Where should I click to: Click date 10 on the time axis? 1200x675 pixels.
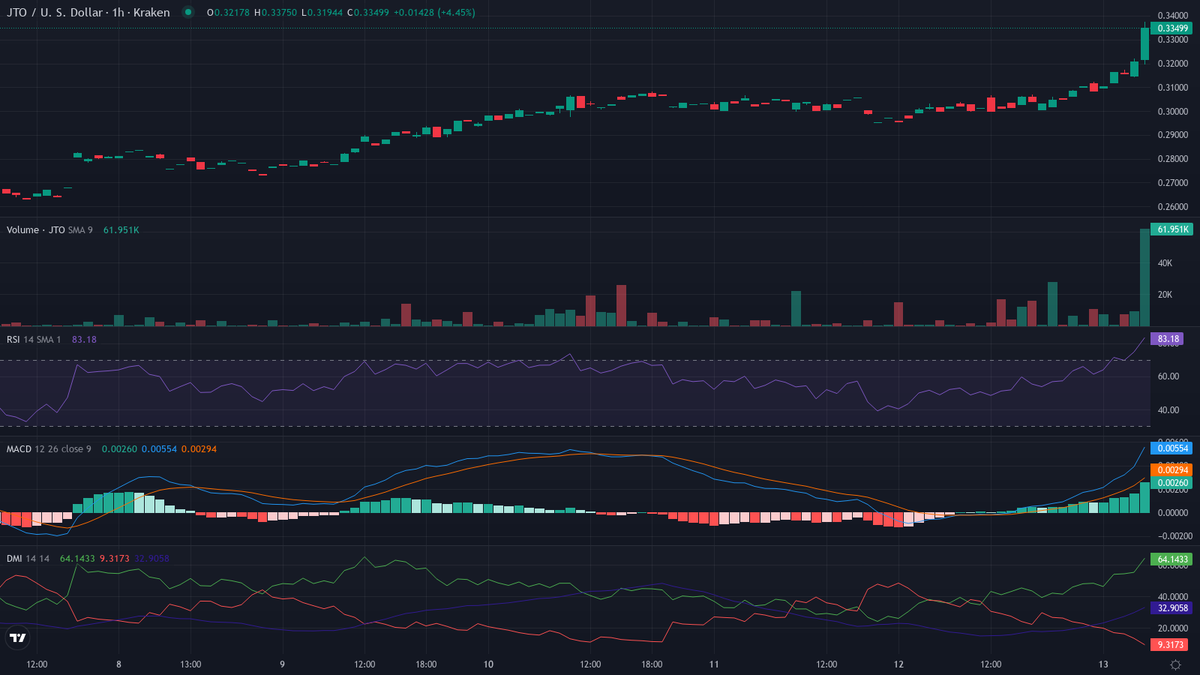tap(488, 664)
